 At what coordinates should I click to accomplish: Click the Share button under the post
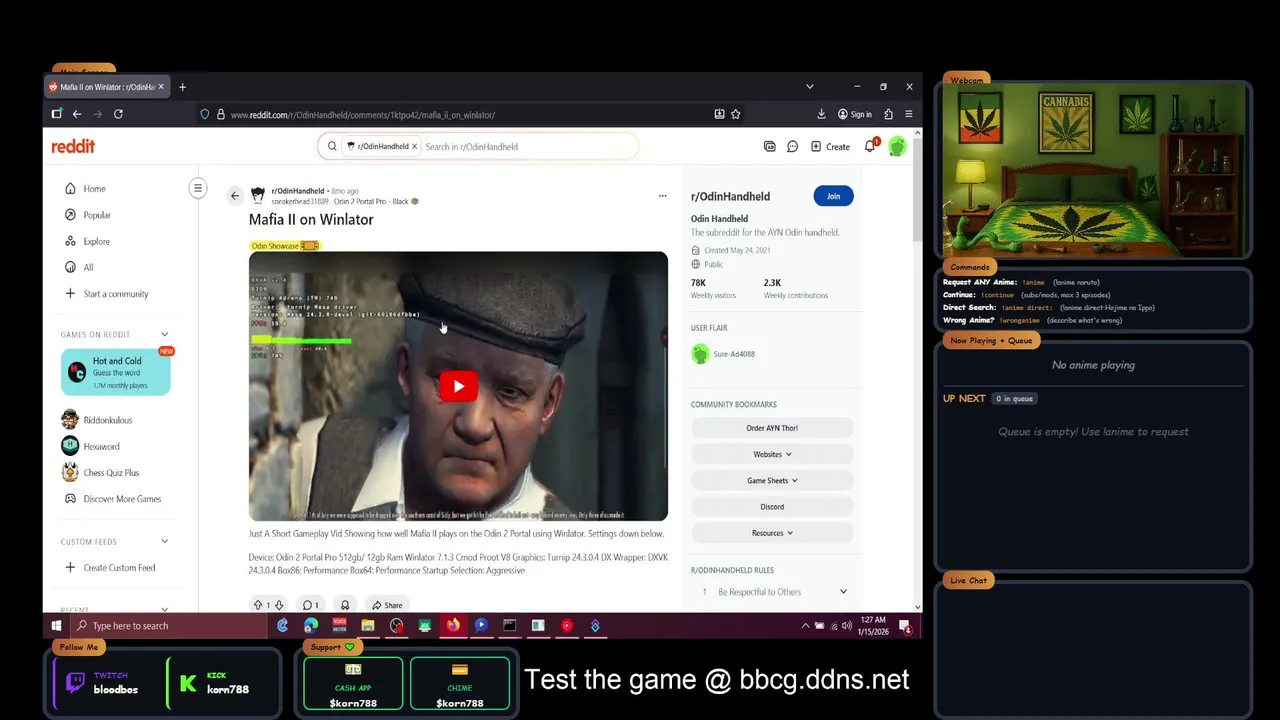386,605
